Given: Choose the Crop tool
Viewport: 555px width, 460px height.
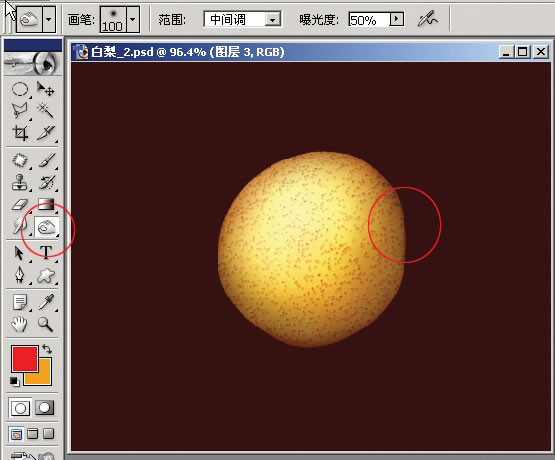Looking at the screenshot, I should tap(20, 133).
